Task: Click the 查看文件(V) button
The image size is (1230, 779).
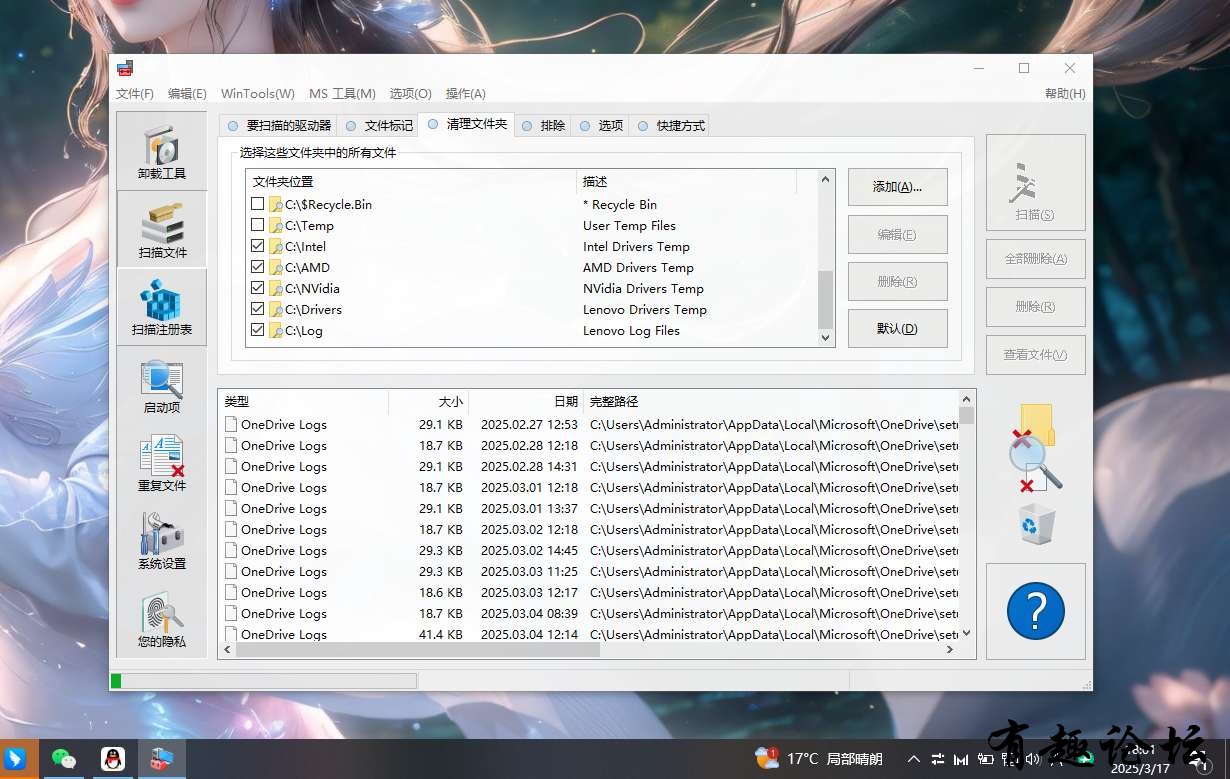Action: click(1035, 355)
